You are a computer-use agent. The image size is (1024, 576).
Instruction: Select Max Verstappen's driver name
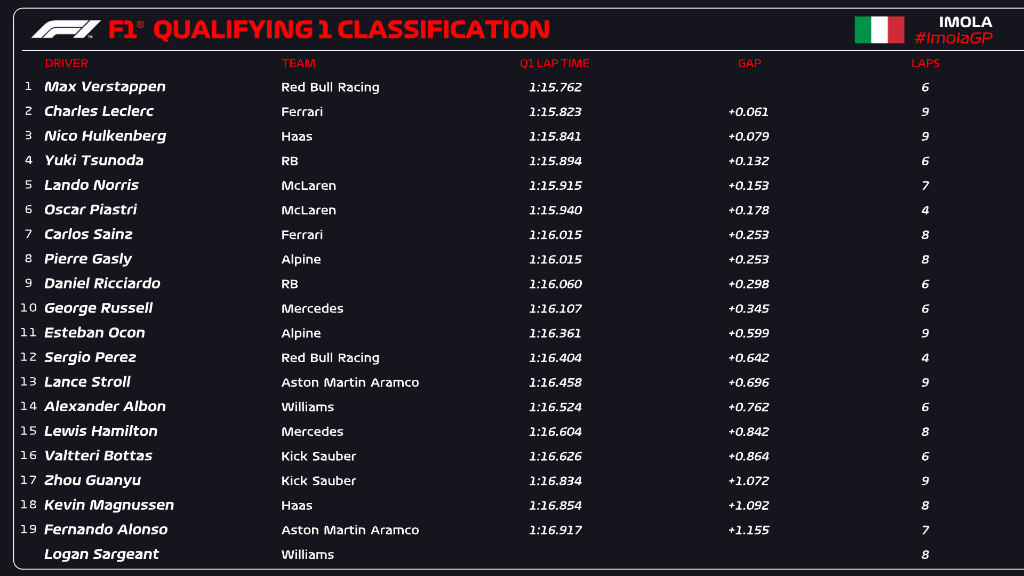pyautogui.click(x=105, y=87)
